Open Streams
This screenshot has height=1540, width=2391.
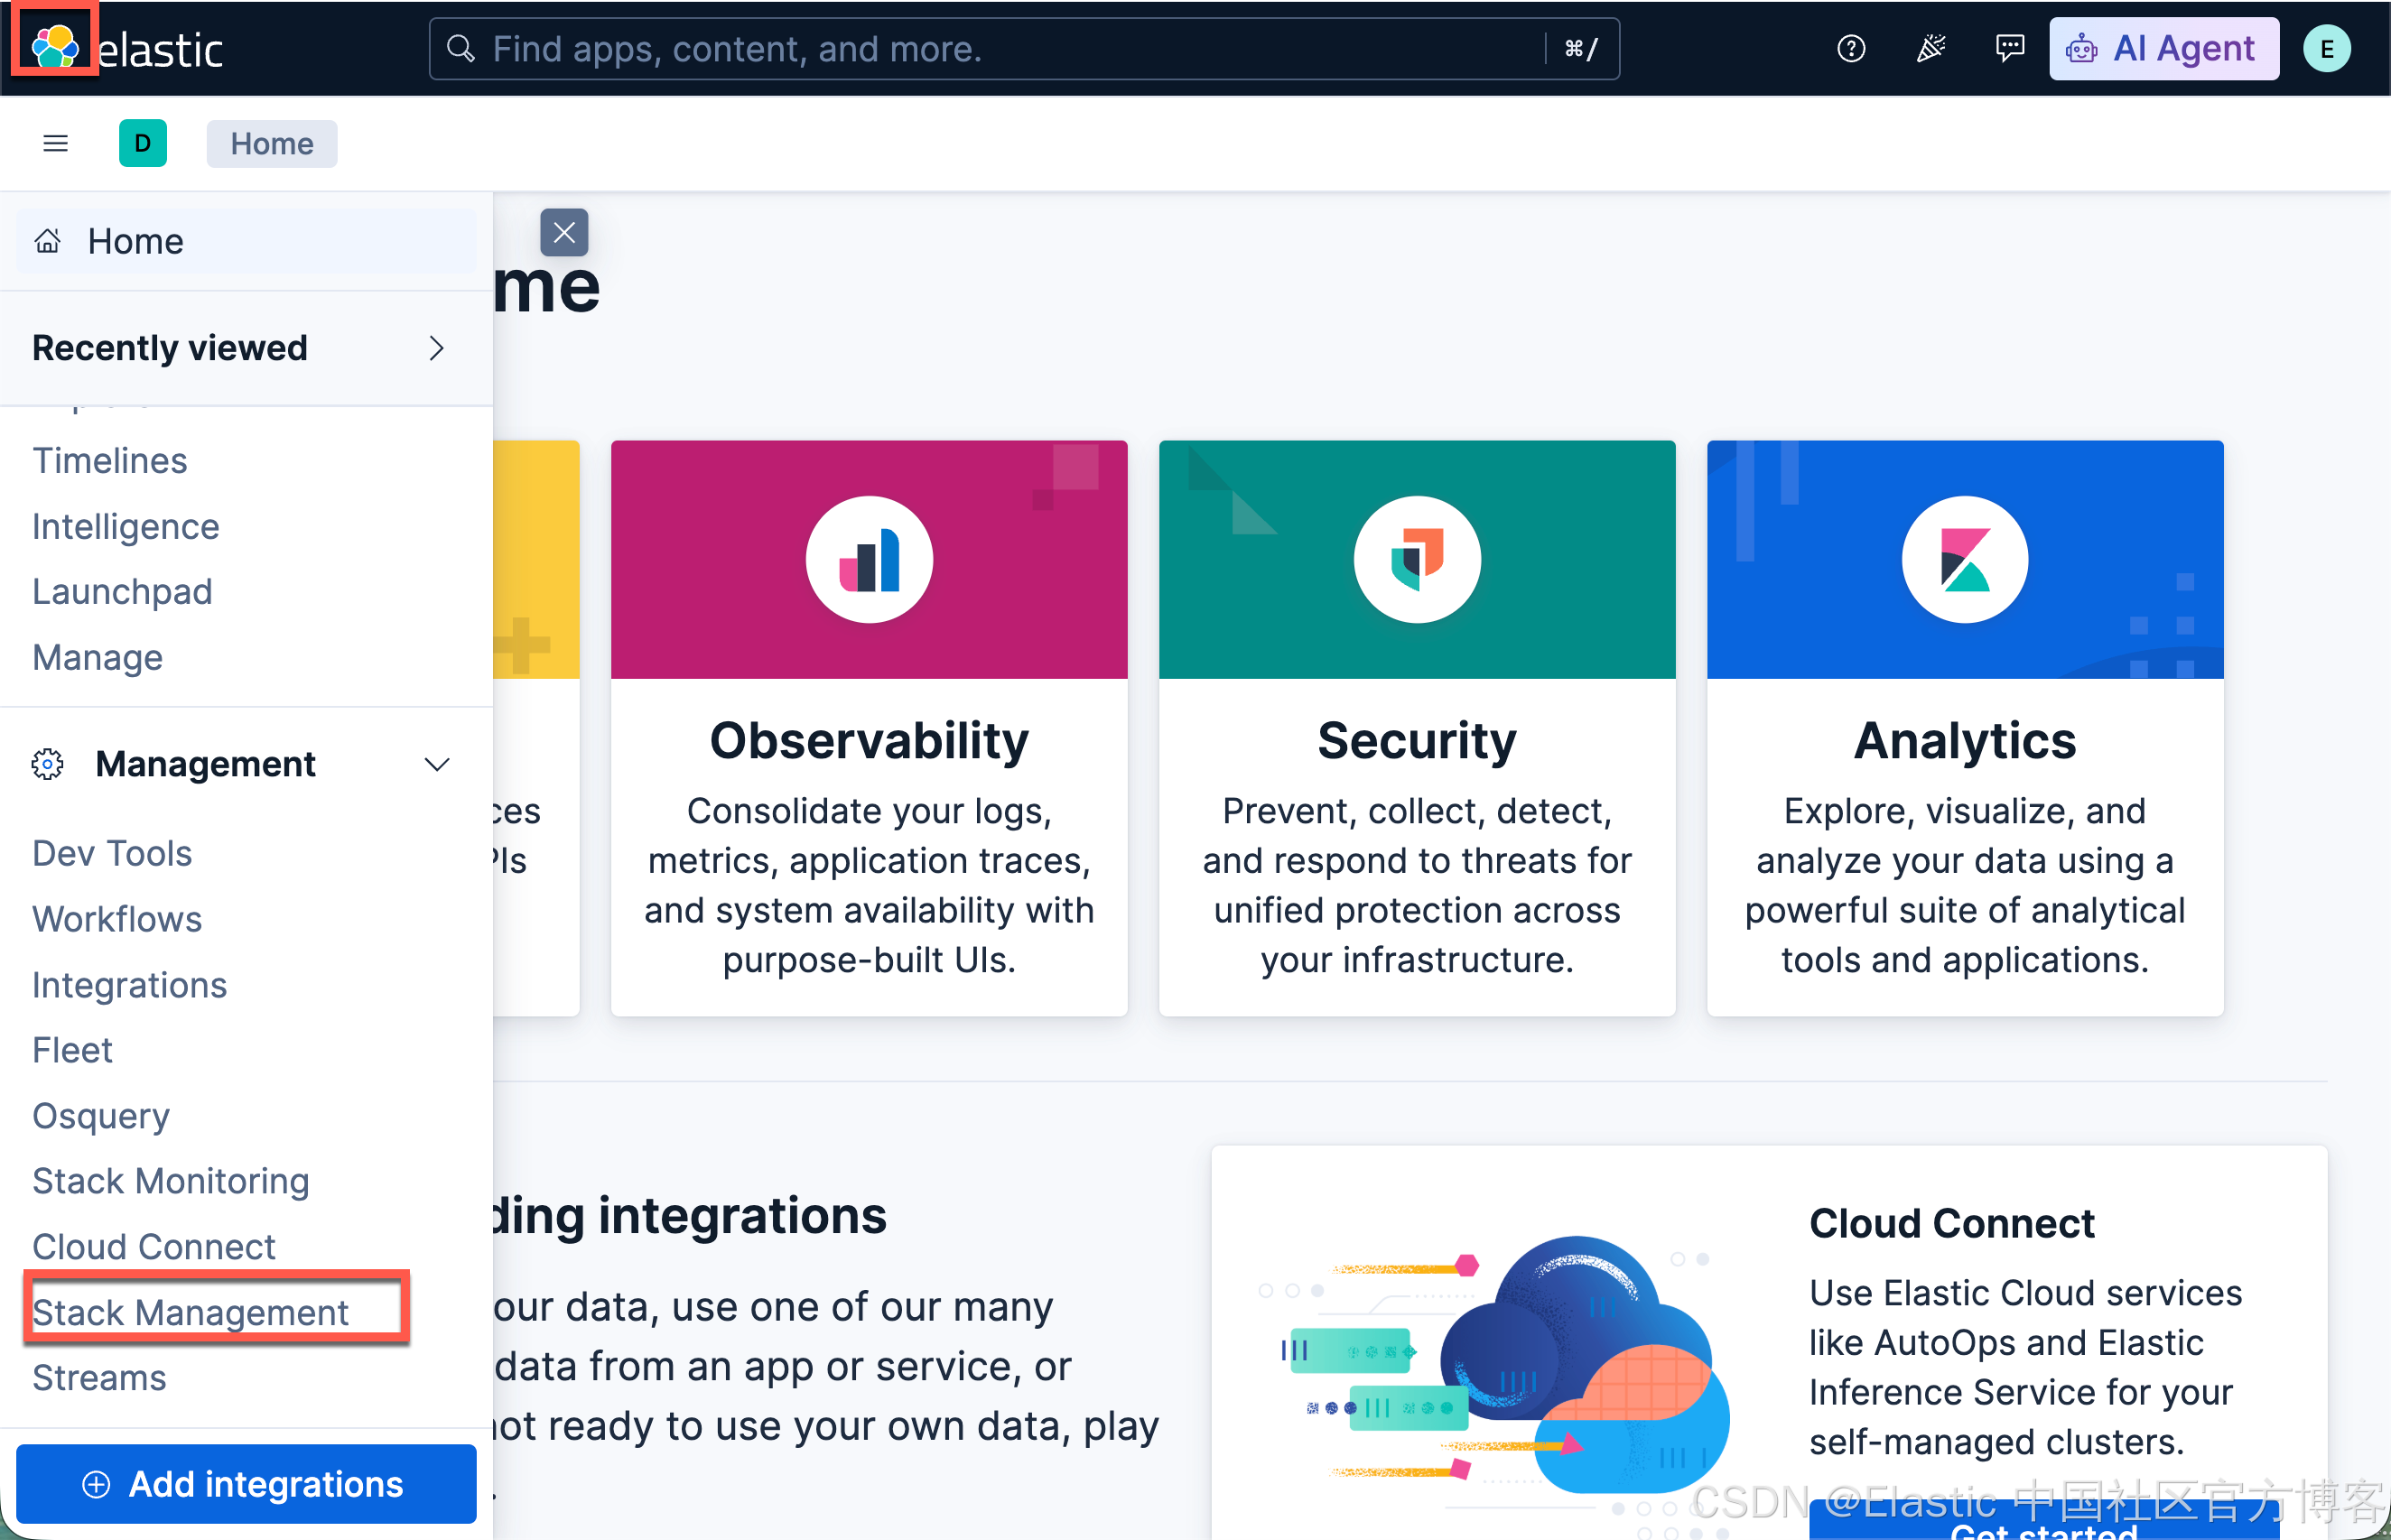pyautogui.click(x=99, y=1378)
